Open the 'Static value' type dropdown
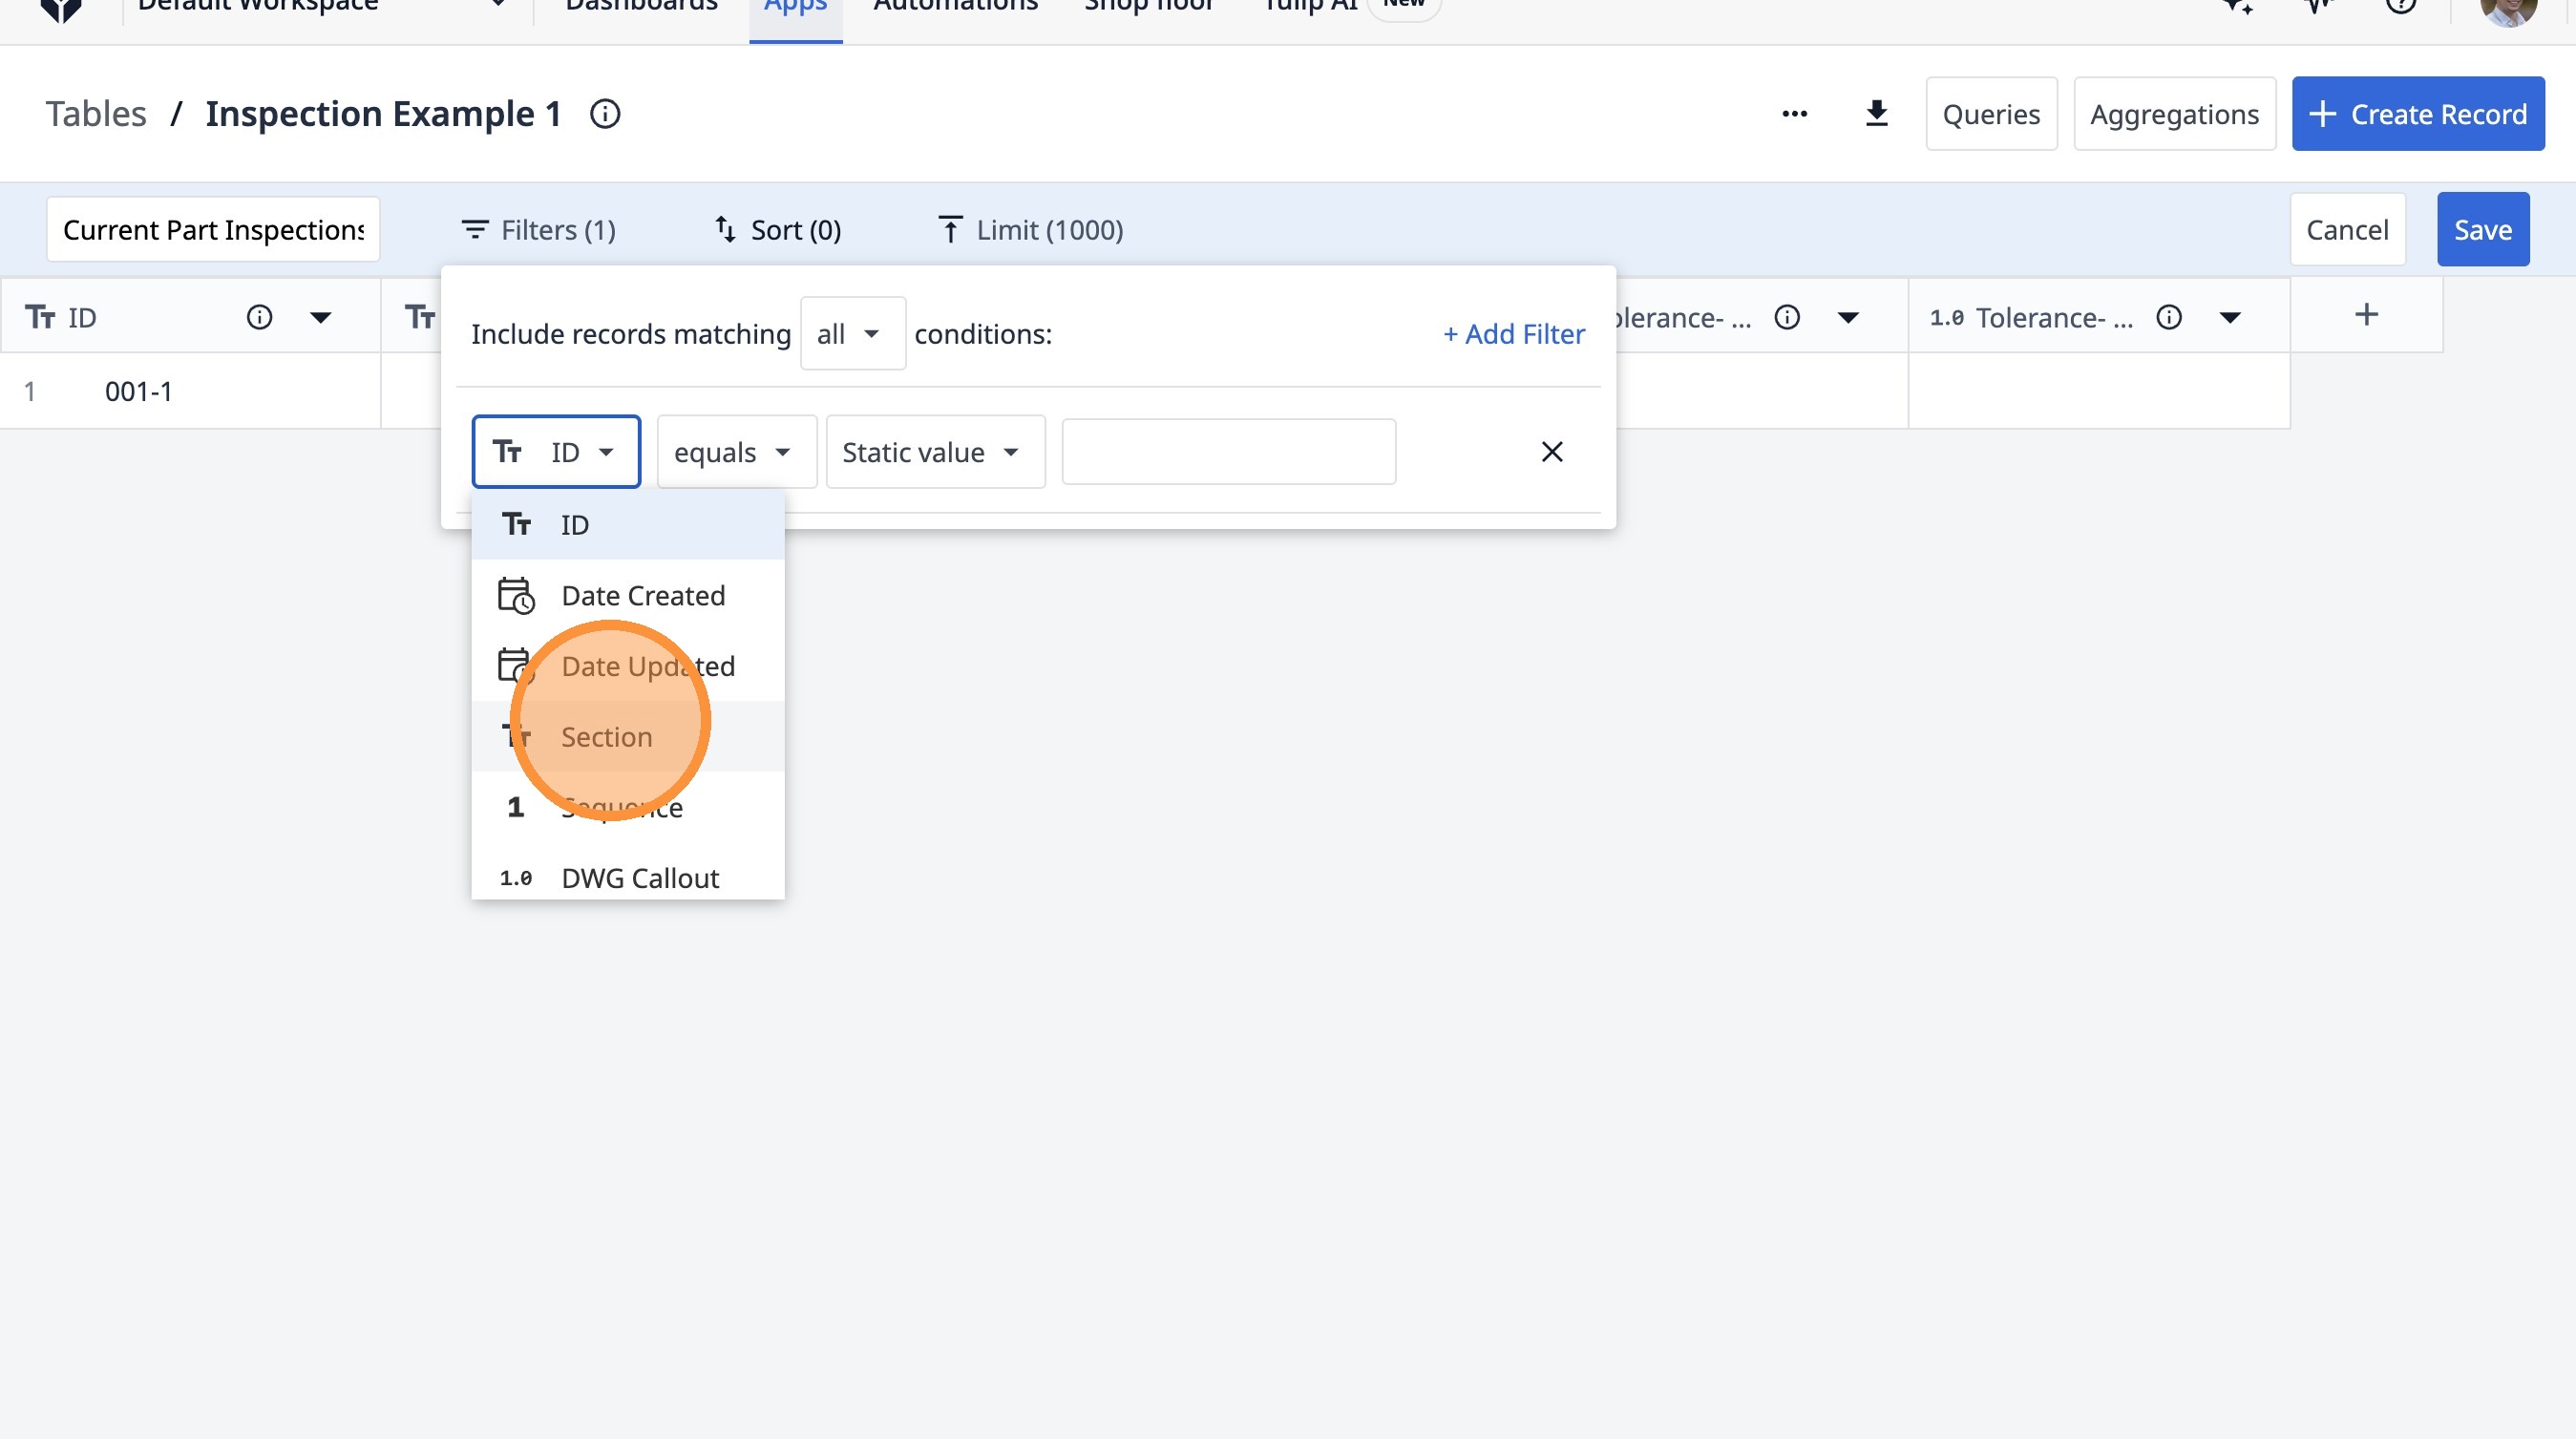Image resolution: width=2576 pixels, height=1439 pixels. [934, 452]
